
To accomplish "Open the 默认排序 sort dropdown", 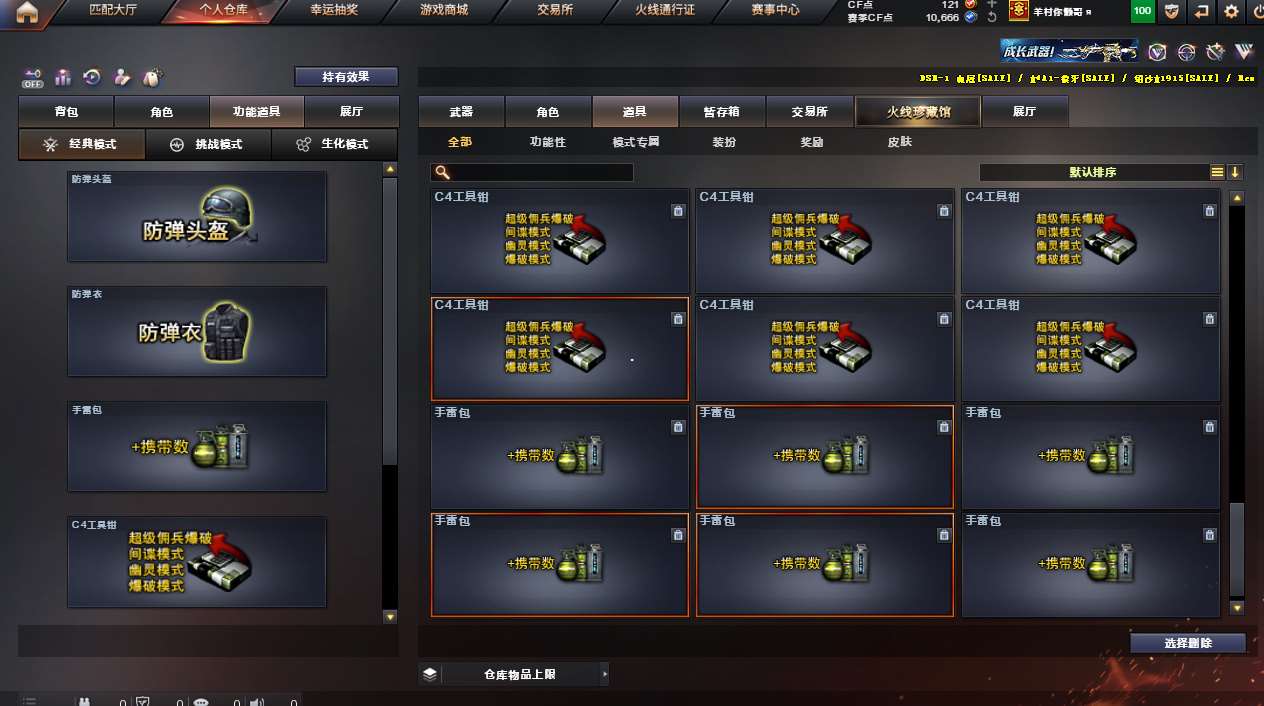I will (x=1093, y=172).
